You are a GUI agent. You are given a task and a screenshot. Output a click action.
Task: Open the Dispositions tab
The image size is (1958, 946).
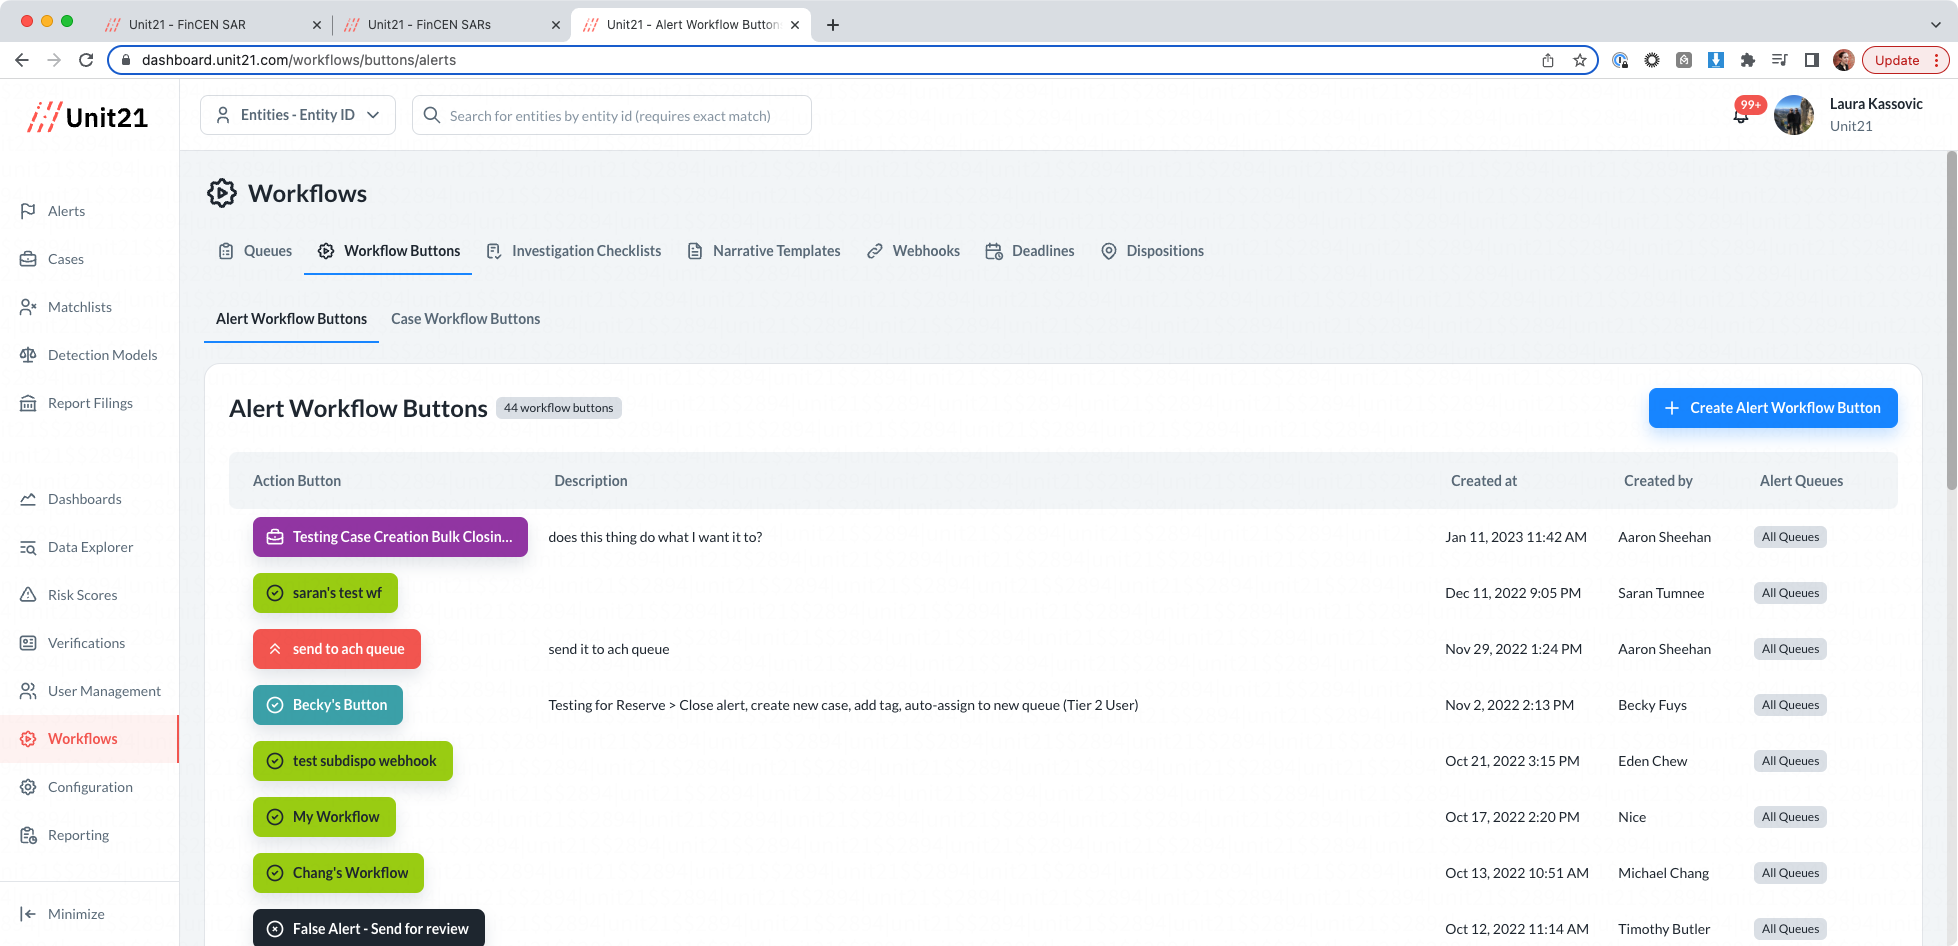point(1152,251)
